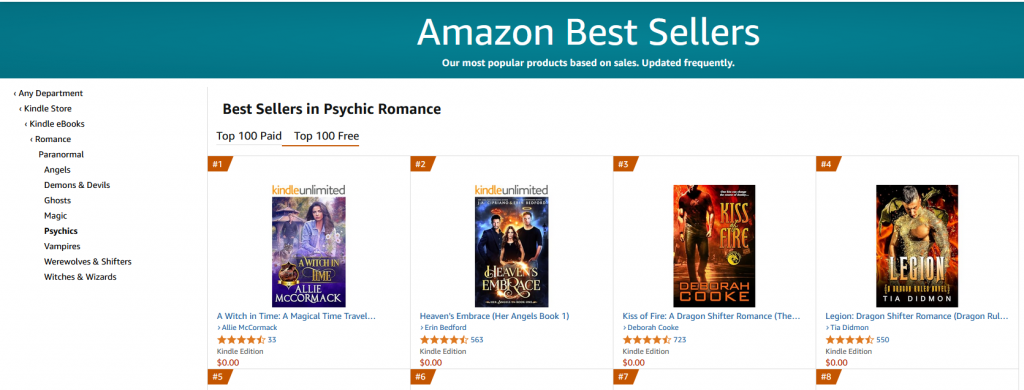Open A Witch in Time book cover
The width and height of the screenshot is (1024, 390).
click(x=309, y=252)
